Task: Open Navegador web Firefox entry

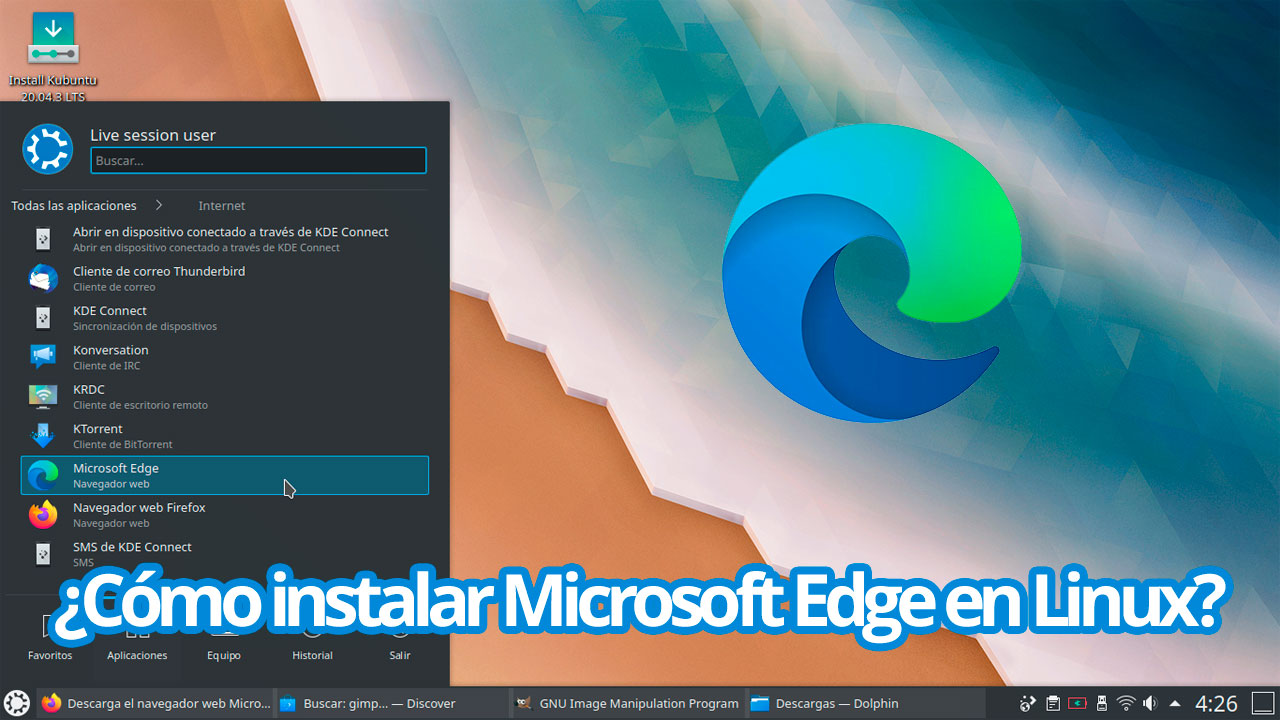Action: pyautogui.click(x=225, y=514)
